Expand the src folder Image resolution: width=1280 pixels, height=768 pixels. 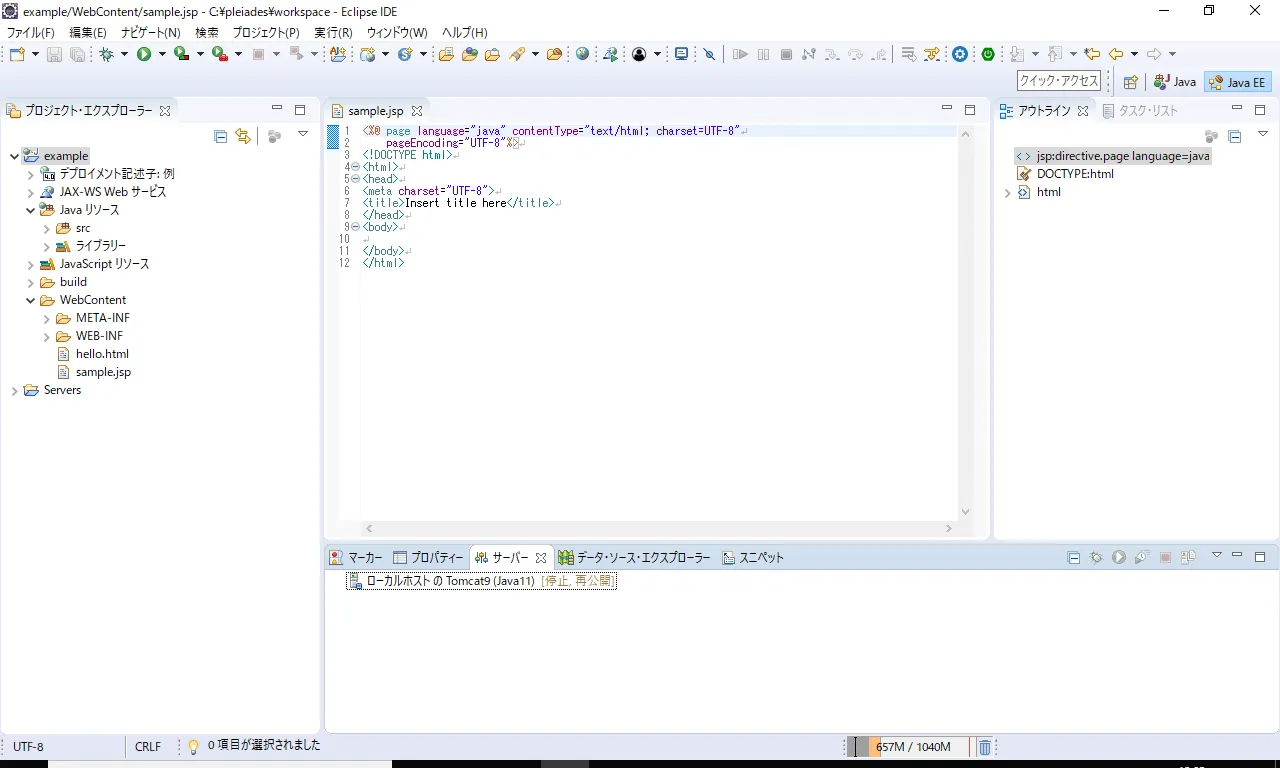pyautogui.click(x=47, y=228)
